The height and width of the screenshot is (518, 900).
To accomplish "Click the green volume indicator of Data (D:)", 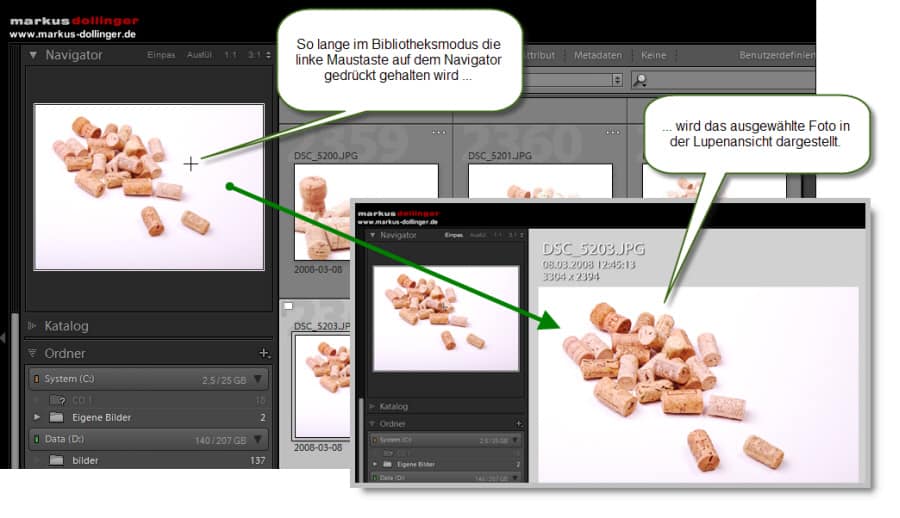I will (x=36, y=438).
